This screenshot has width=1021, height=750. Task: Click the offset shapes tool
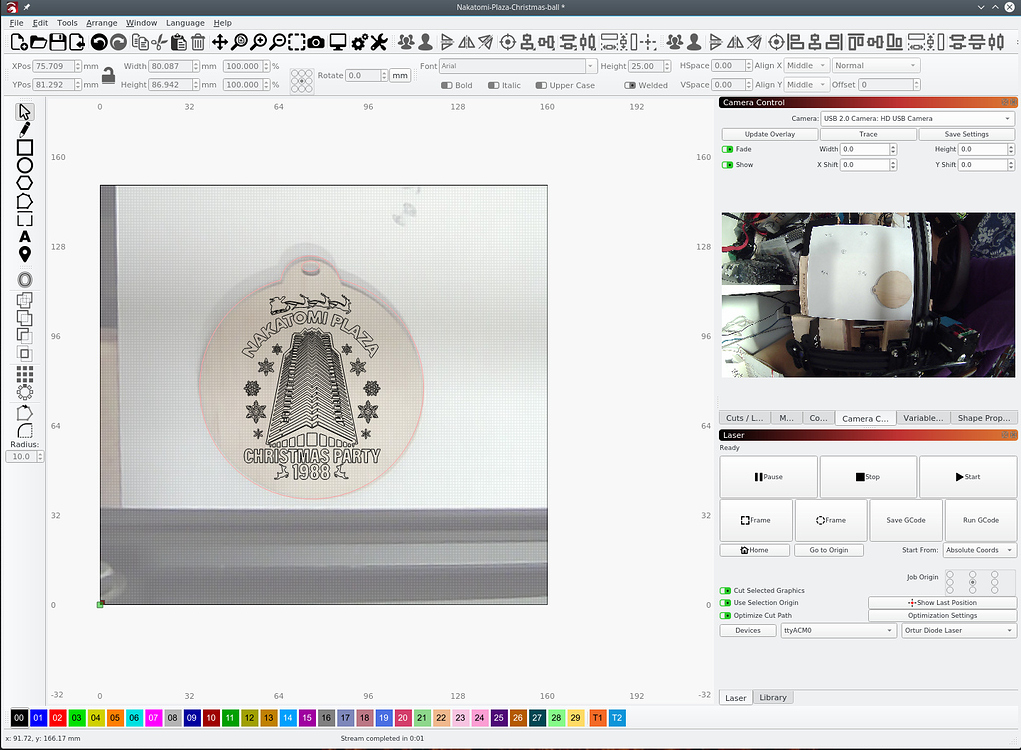coord(25,280)
